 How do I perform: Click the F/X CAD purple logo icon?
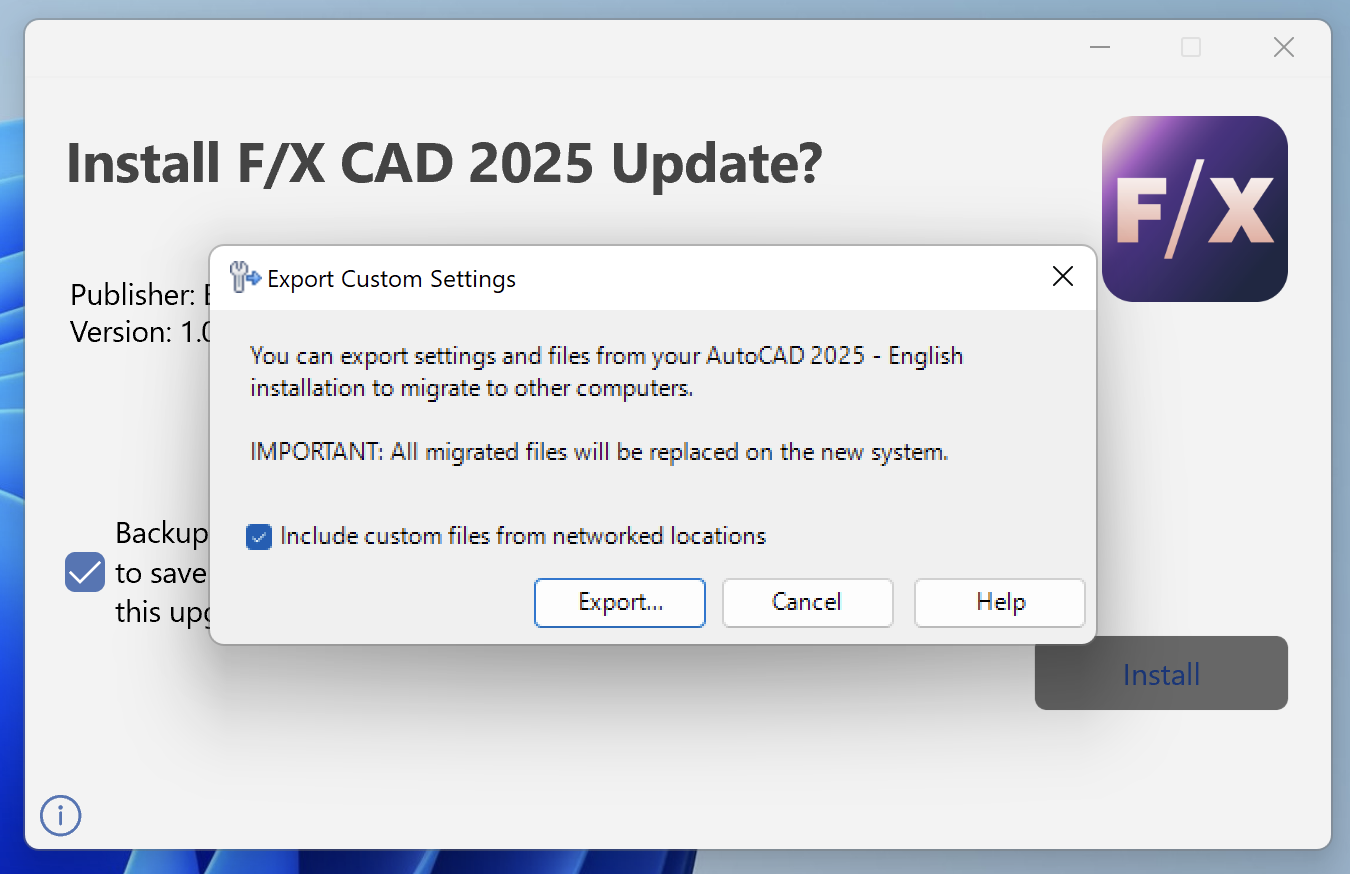click(1195, 208)
